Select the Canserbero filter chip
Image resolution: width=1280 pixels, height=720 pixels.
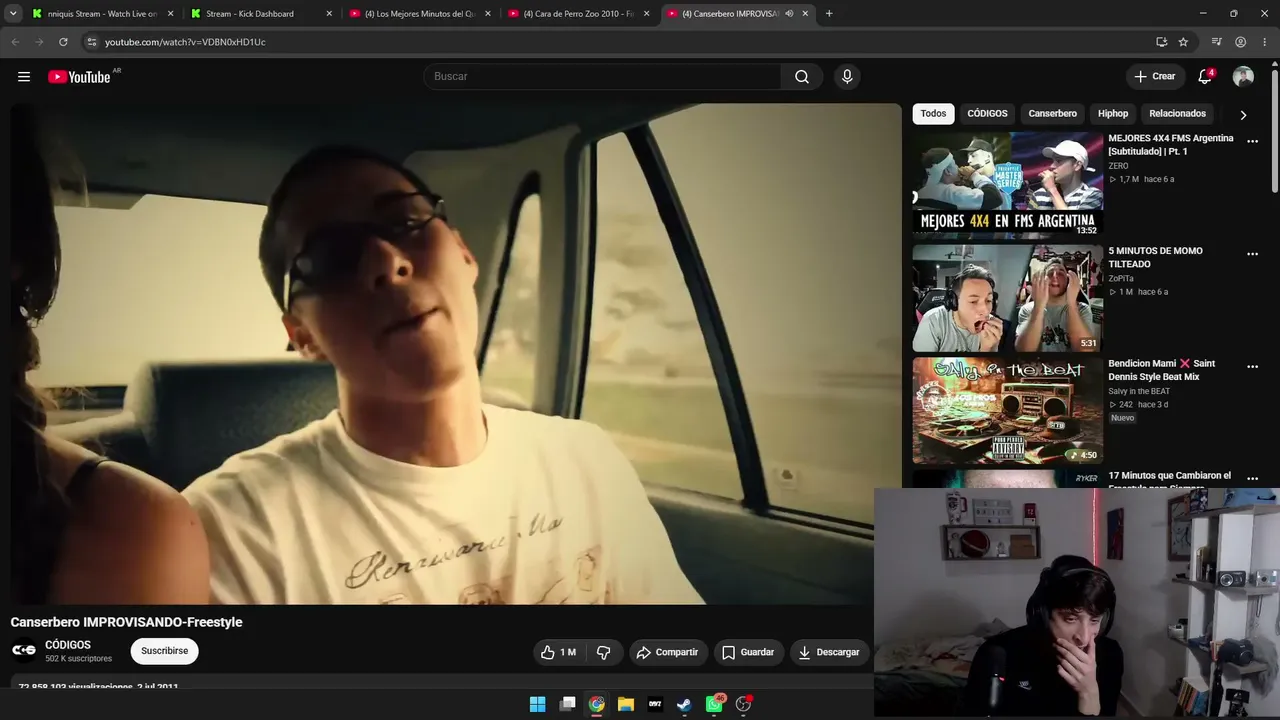click(x=1053, y=114)
